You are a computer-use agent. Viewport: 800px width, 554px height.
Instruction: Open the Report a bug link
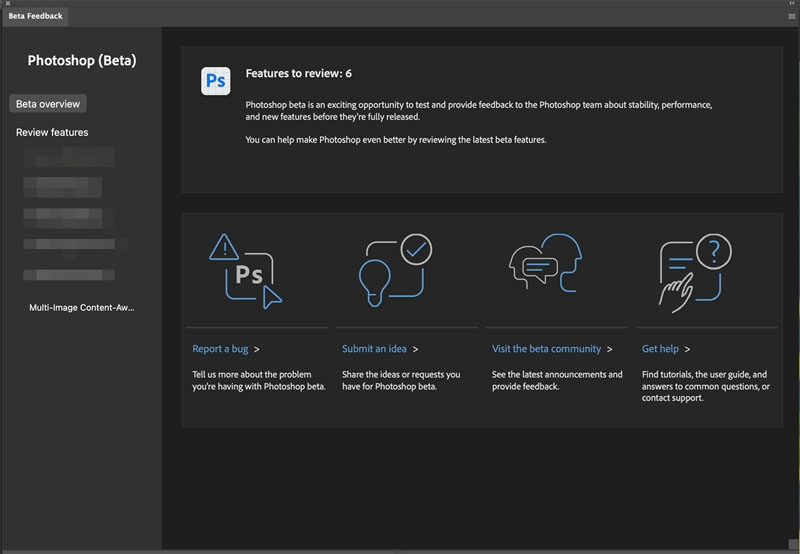[x=220, y=349]
